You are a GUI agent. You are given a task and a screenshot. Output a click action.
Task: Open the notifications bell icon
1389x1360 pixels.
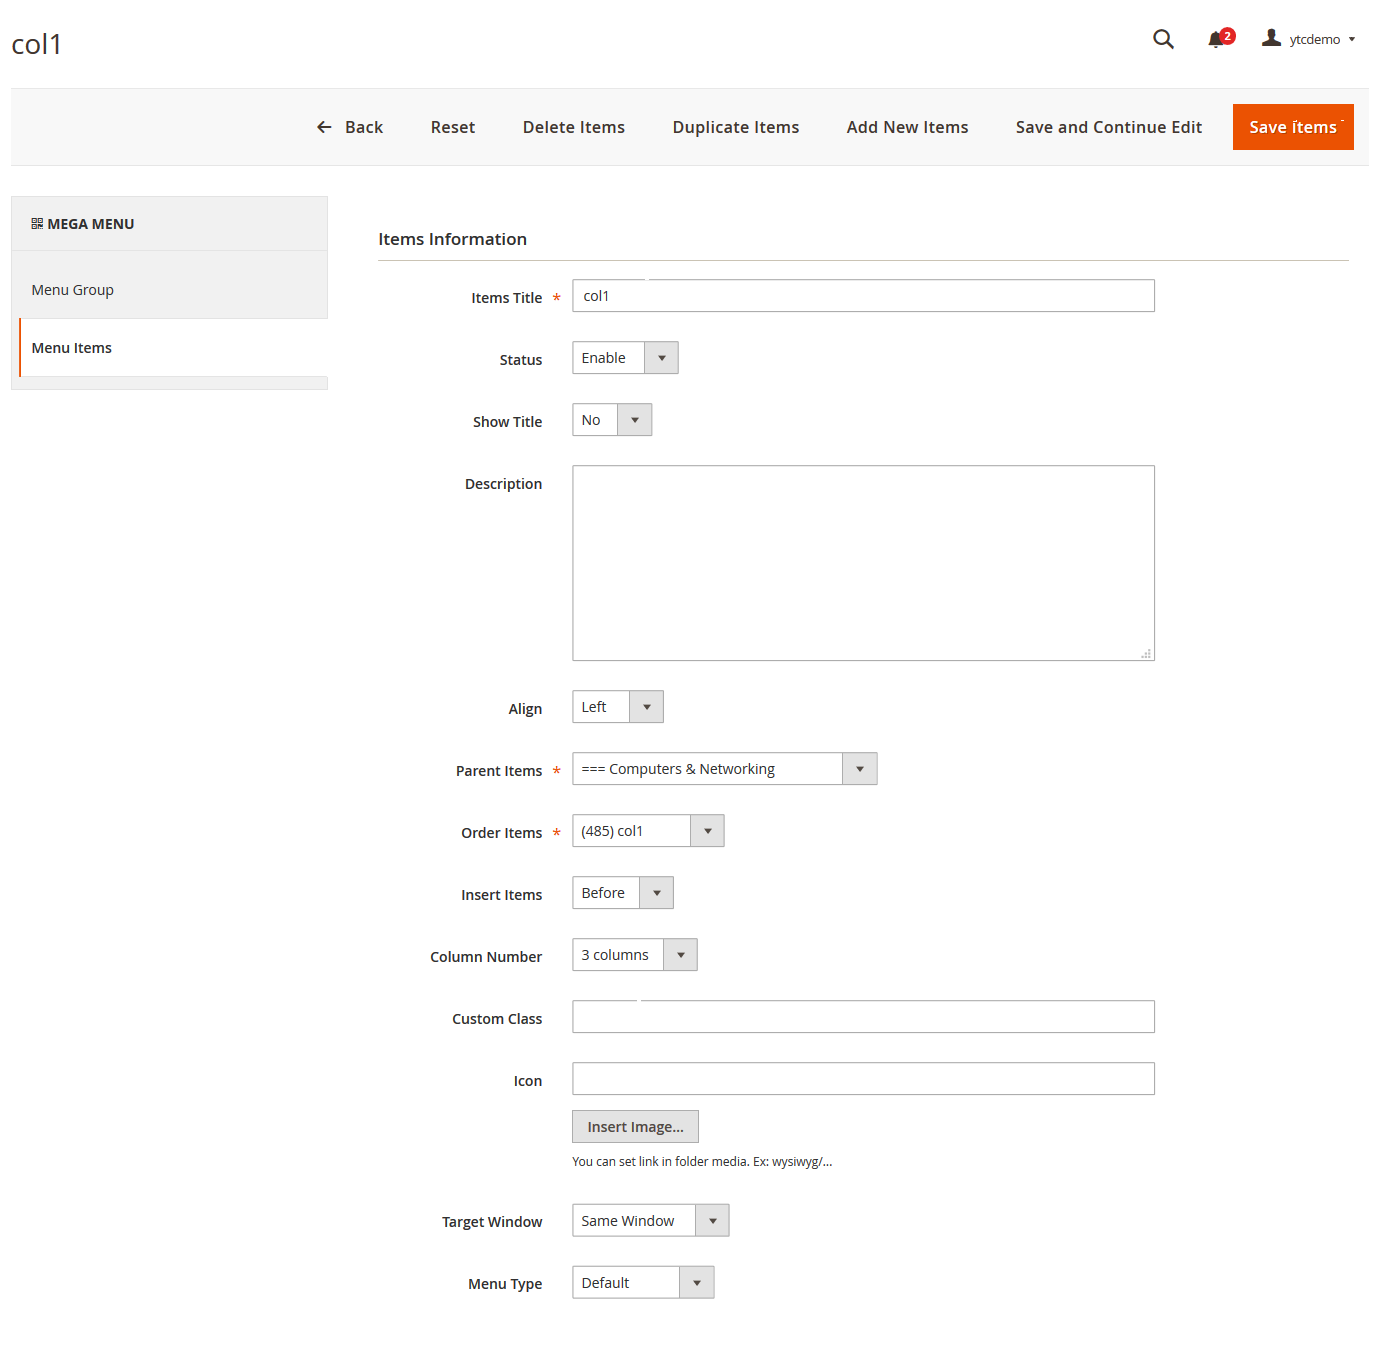coord(1216,39)
